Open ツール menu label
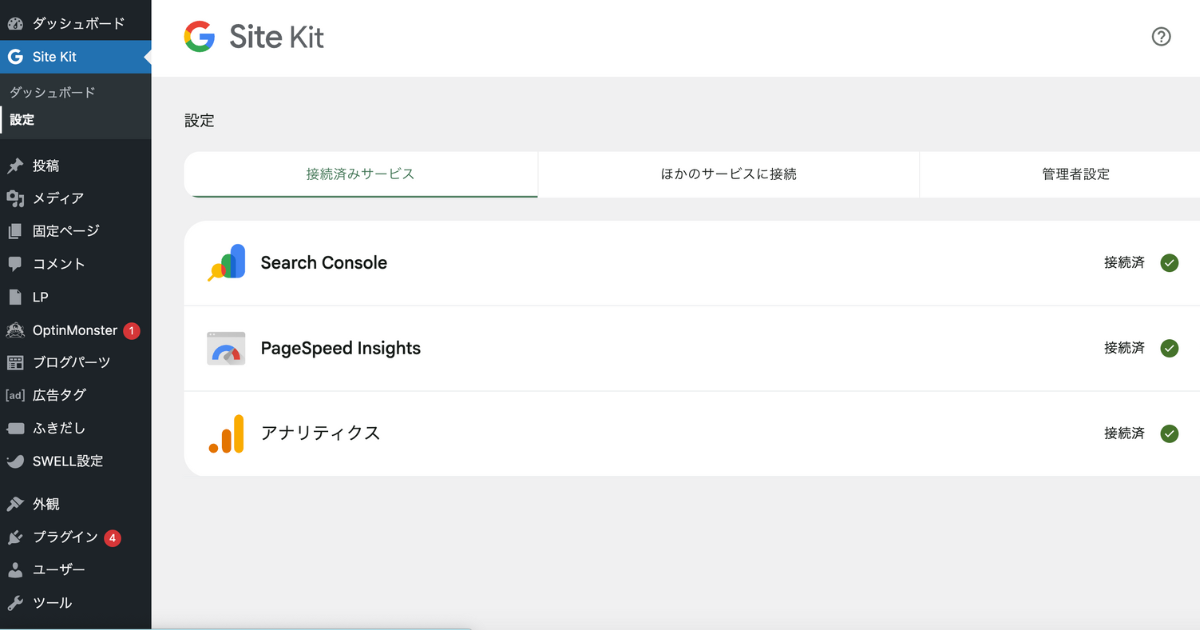Image resolution: width=1200 pixels, height=630 pixels. pos(52,603)
